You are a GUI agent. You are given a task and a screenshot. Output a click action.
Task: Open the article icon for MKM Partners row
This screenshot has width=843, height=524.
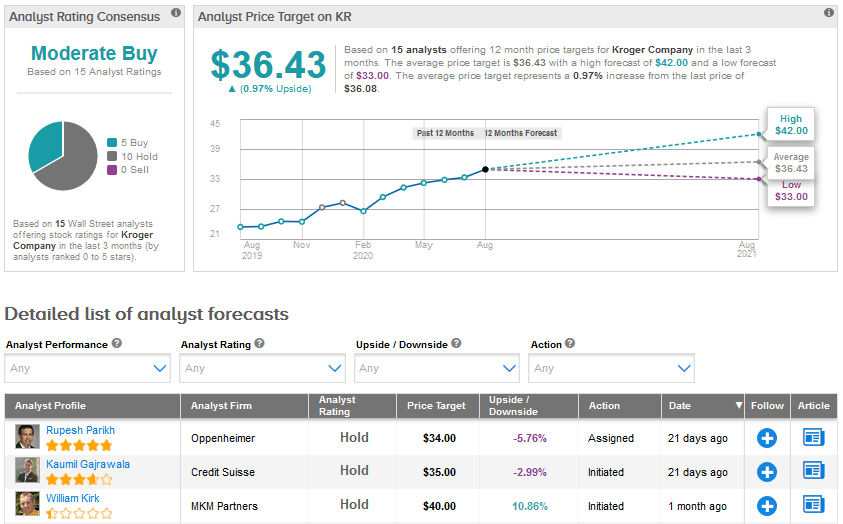click(813, 505)
